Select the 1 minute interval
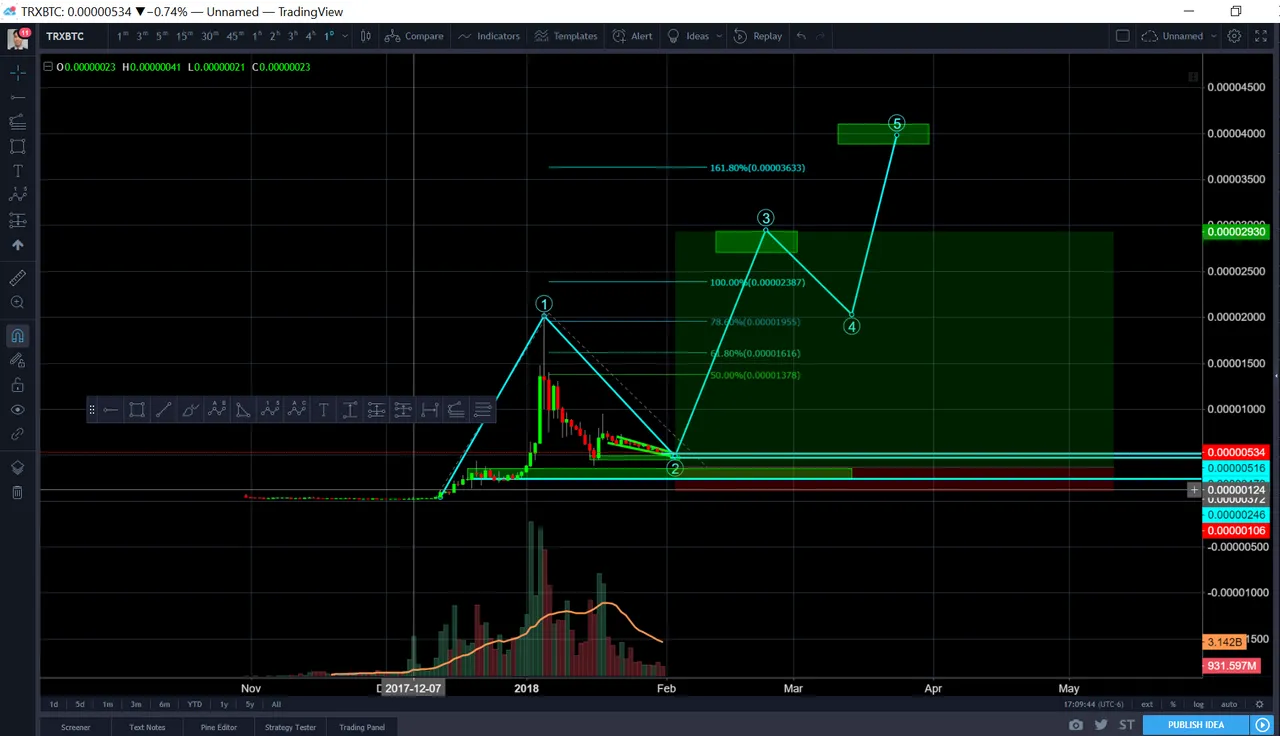Viewport: 1280px width, 736px height. [122, 36]
